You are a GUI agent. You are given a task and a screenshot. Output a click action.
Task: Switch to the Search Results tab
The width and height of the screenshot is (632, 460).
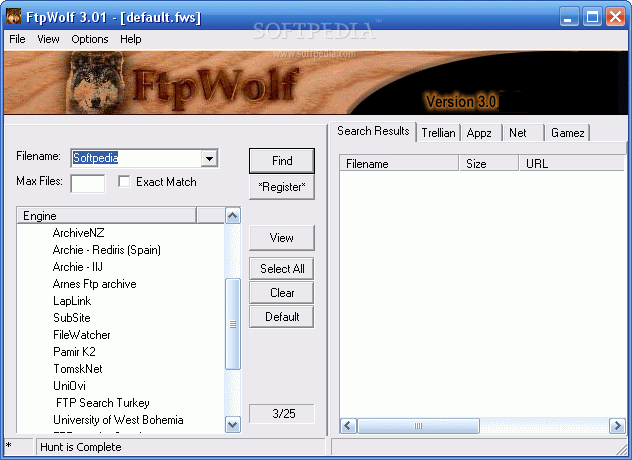373,131
